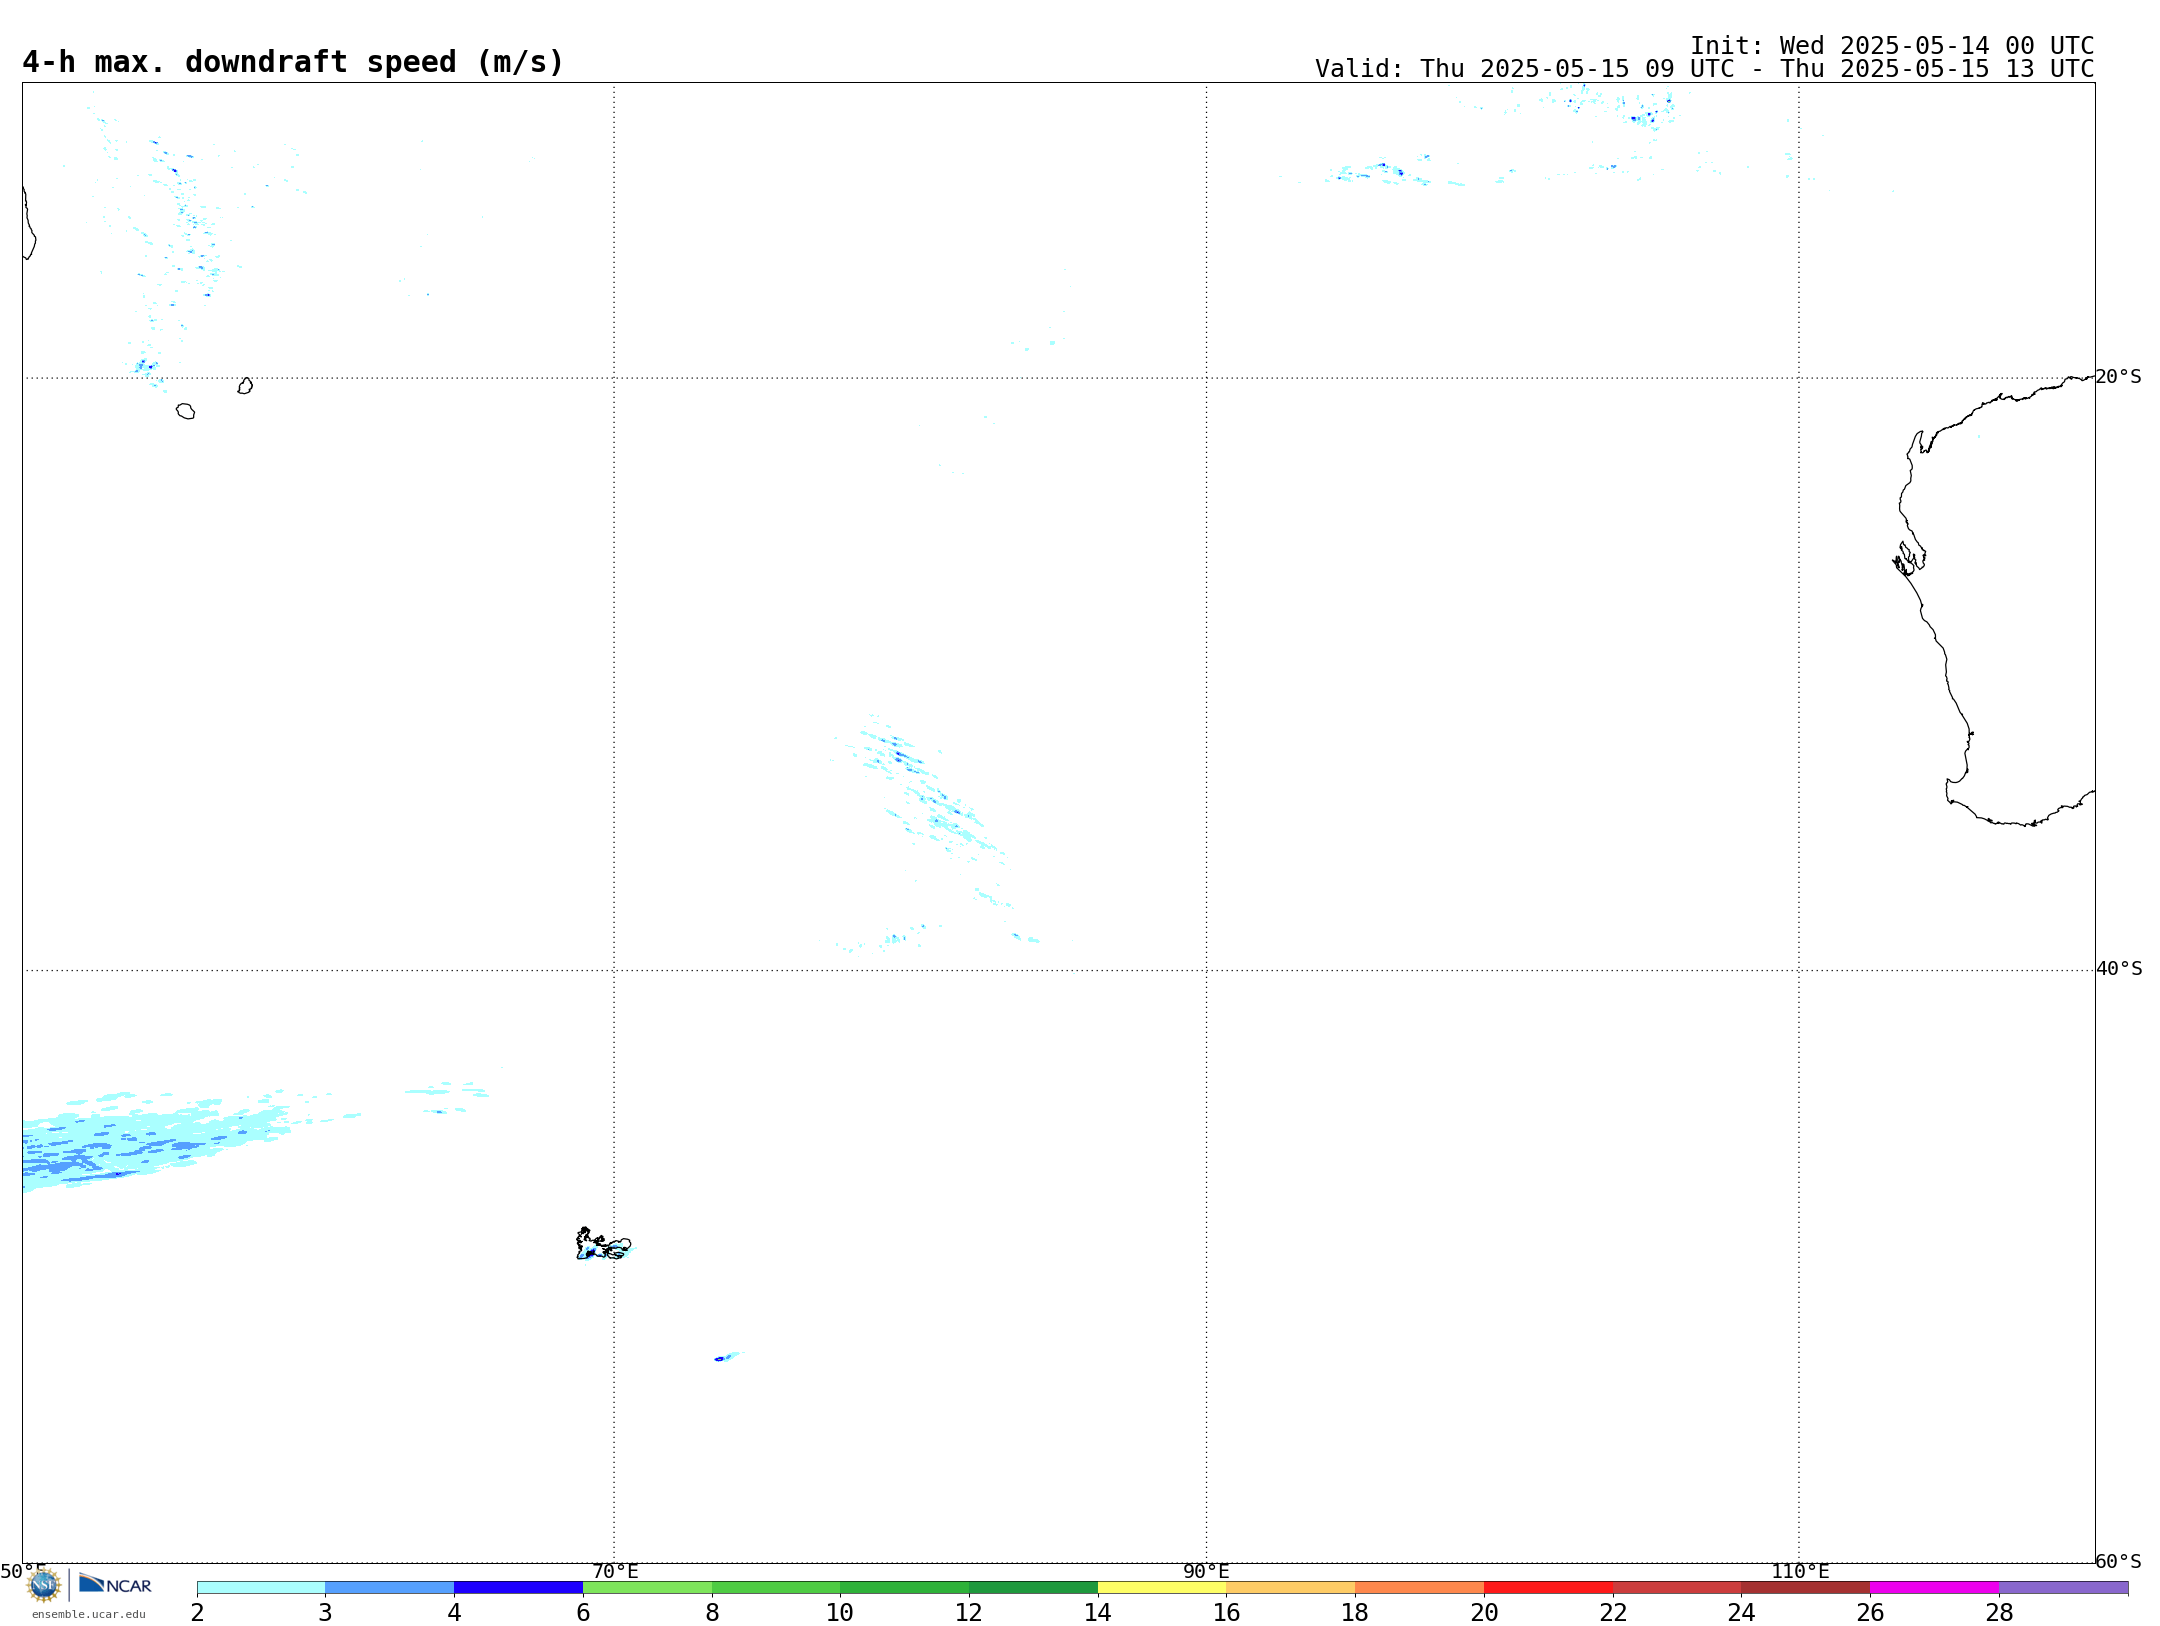Click the colorbar tick label 28
This screenshot has width=2160, height=1626.
1999,1612
